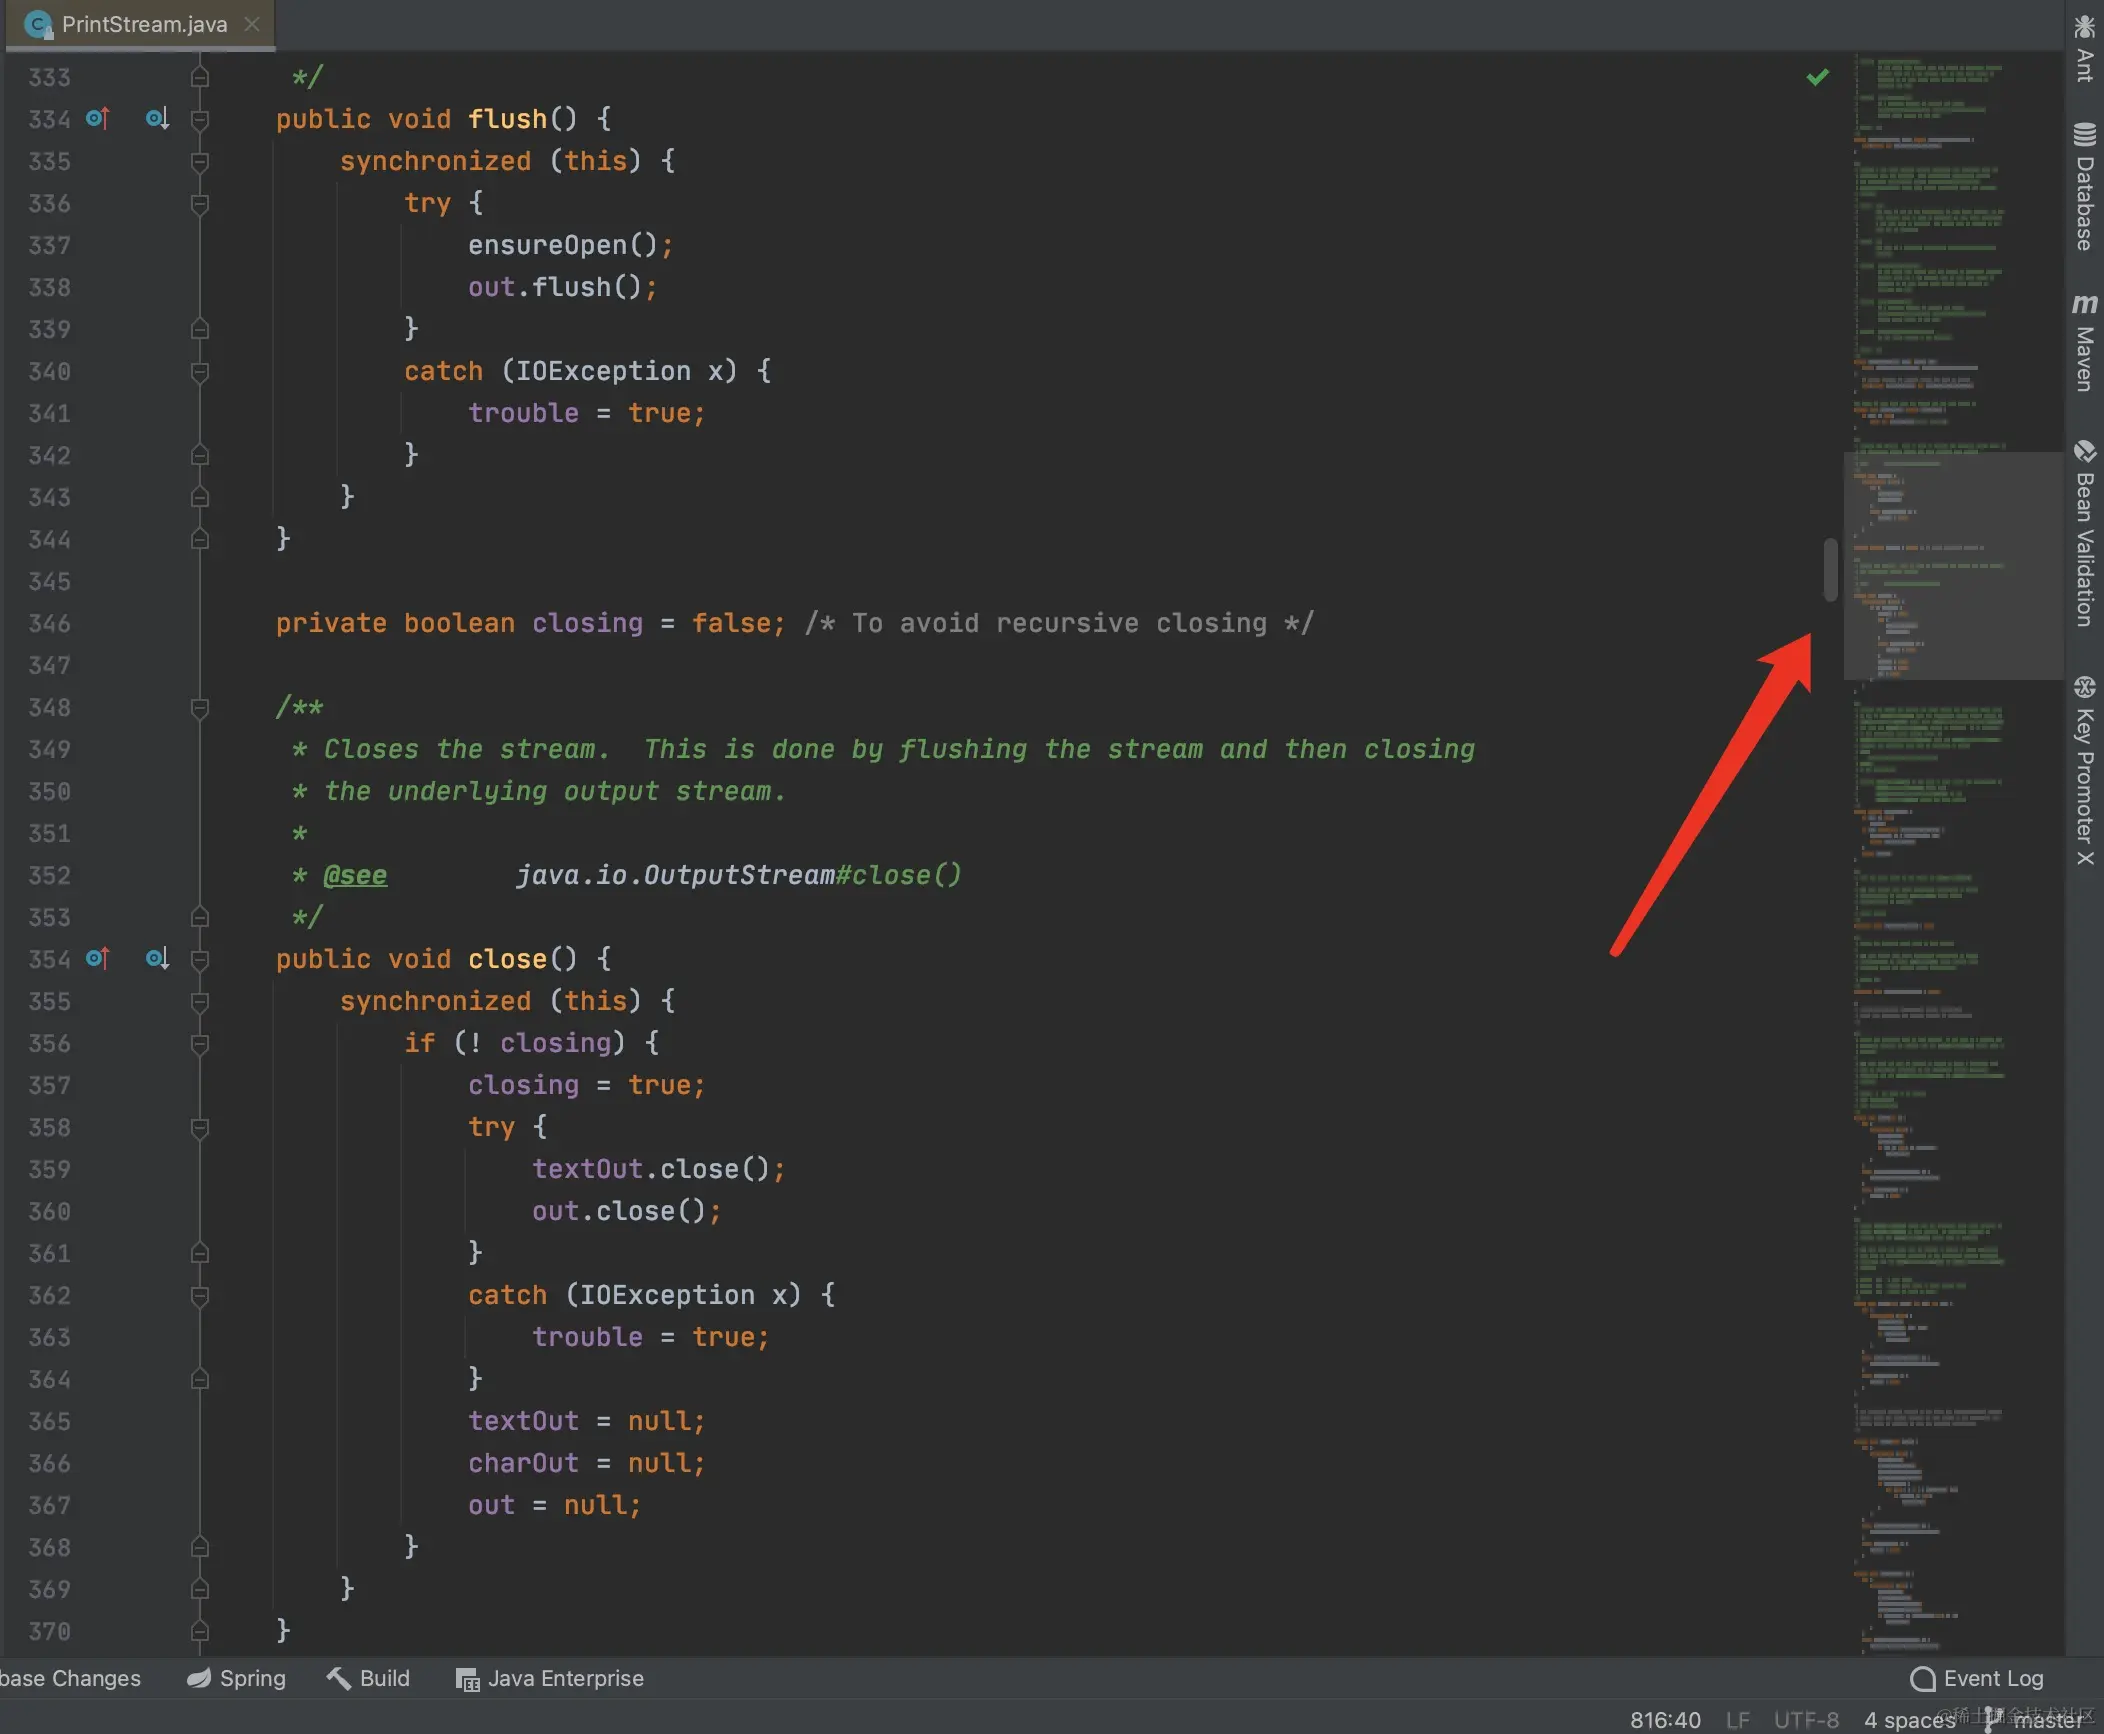2104x1734 pixels.
Task: Collapse the synchronized block on line 335
Action: [199, 162]
